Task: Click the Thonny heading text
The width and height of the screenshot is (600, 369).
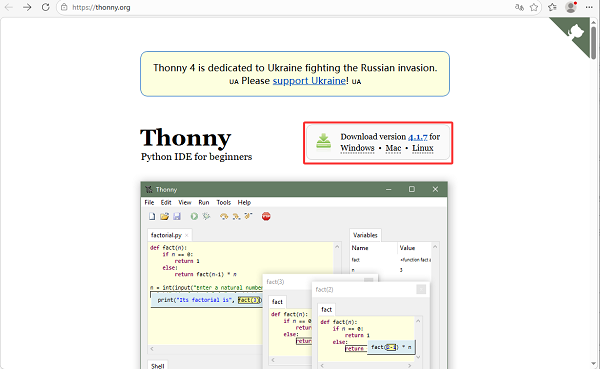Action: [x=186, y=138]
